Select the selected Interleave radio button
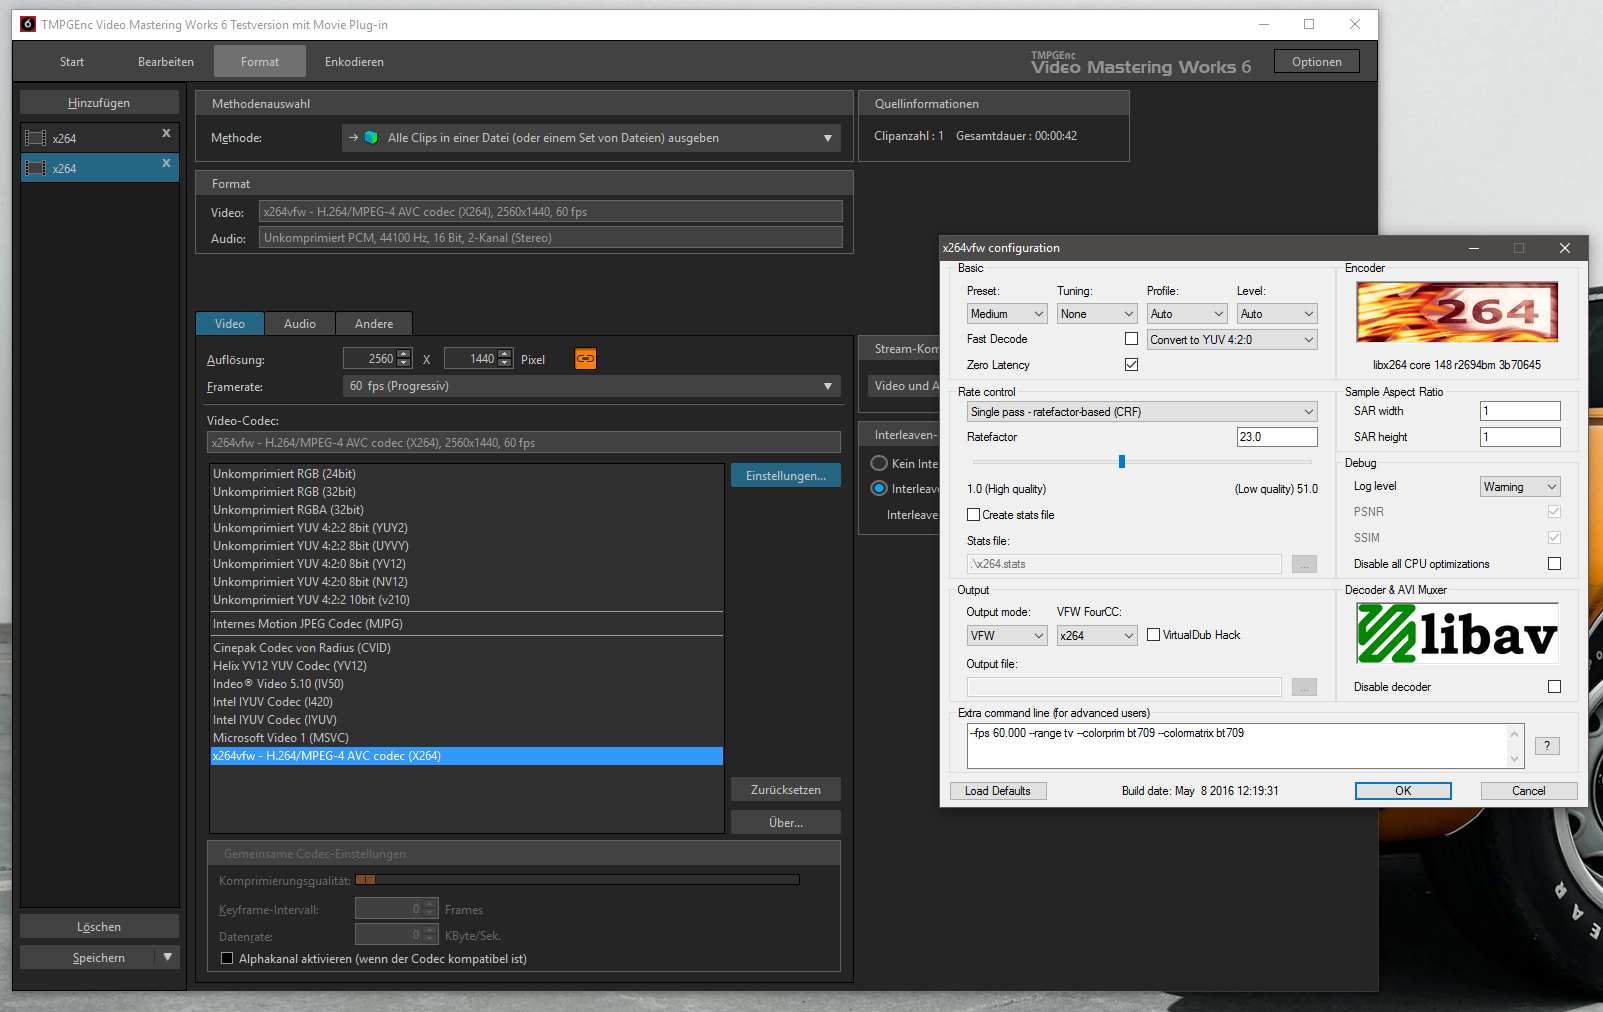The image size is (1603, 1012). (879, 489)
